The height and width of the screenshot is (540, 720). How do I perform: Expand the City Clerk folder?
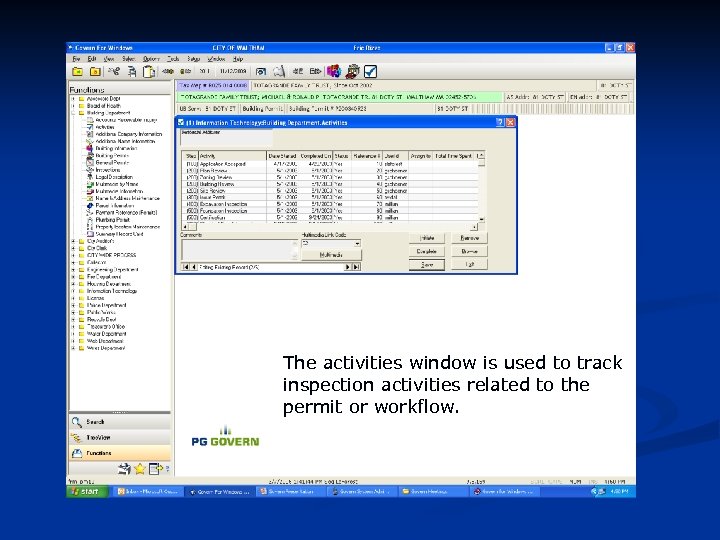click(73, 248)
